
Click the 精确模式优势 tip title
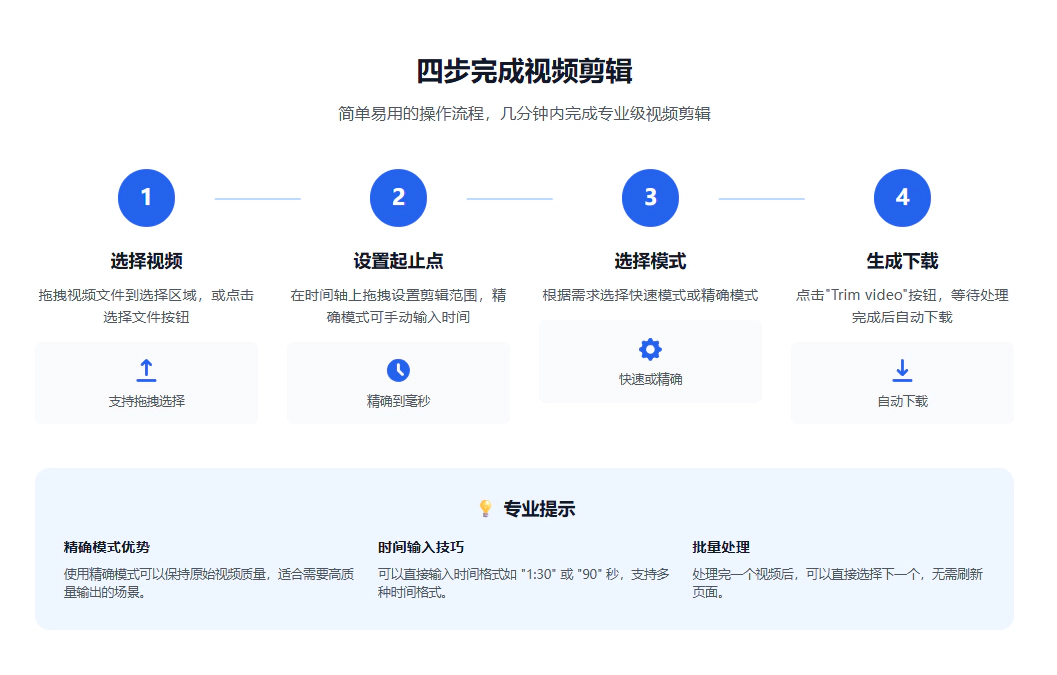pyautogui.click(x=107, y=547)
